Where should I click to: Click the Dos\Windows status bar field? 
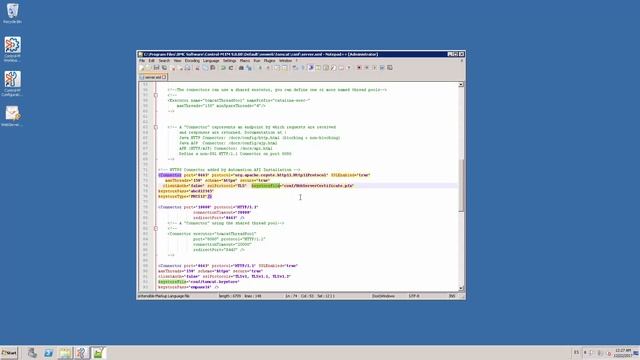(x=383, y=296)
